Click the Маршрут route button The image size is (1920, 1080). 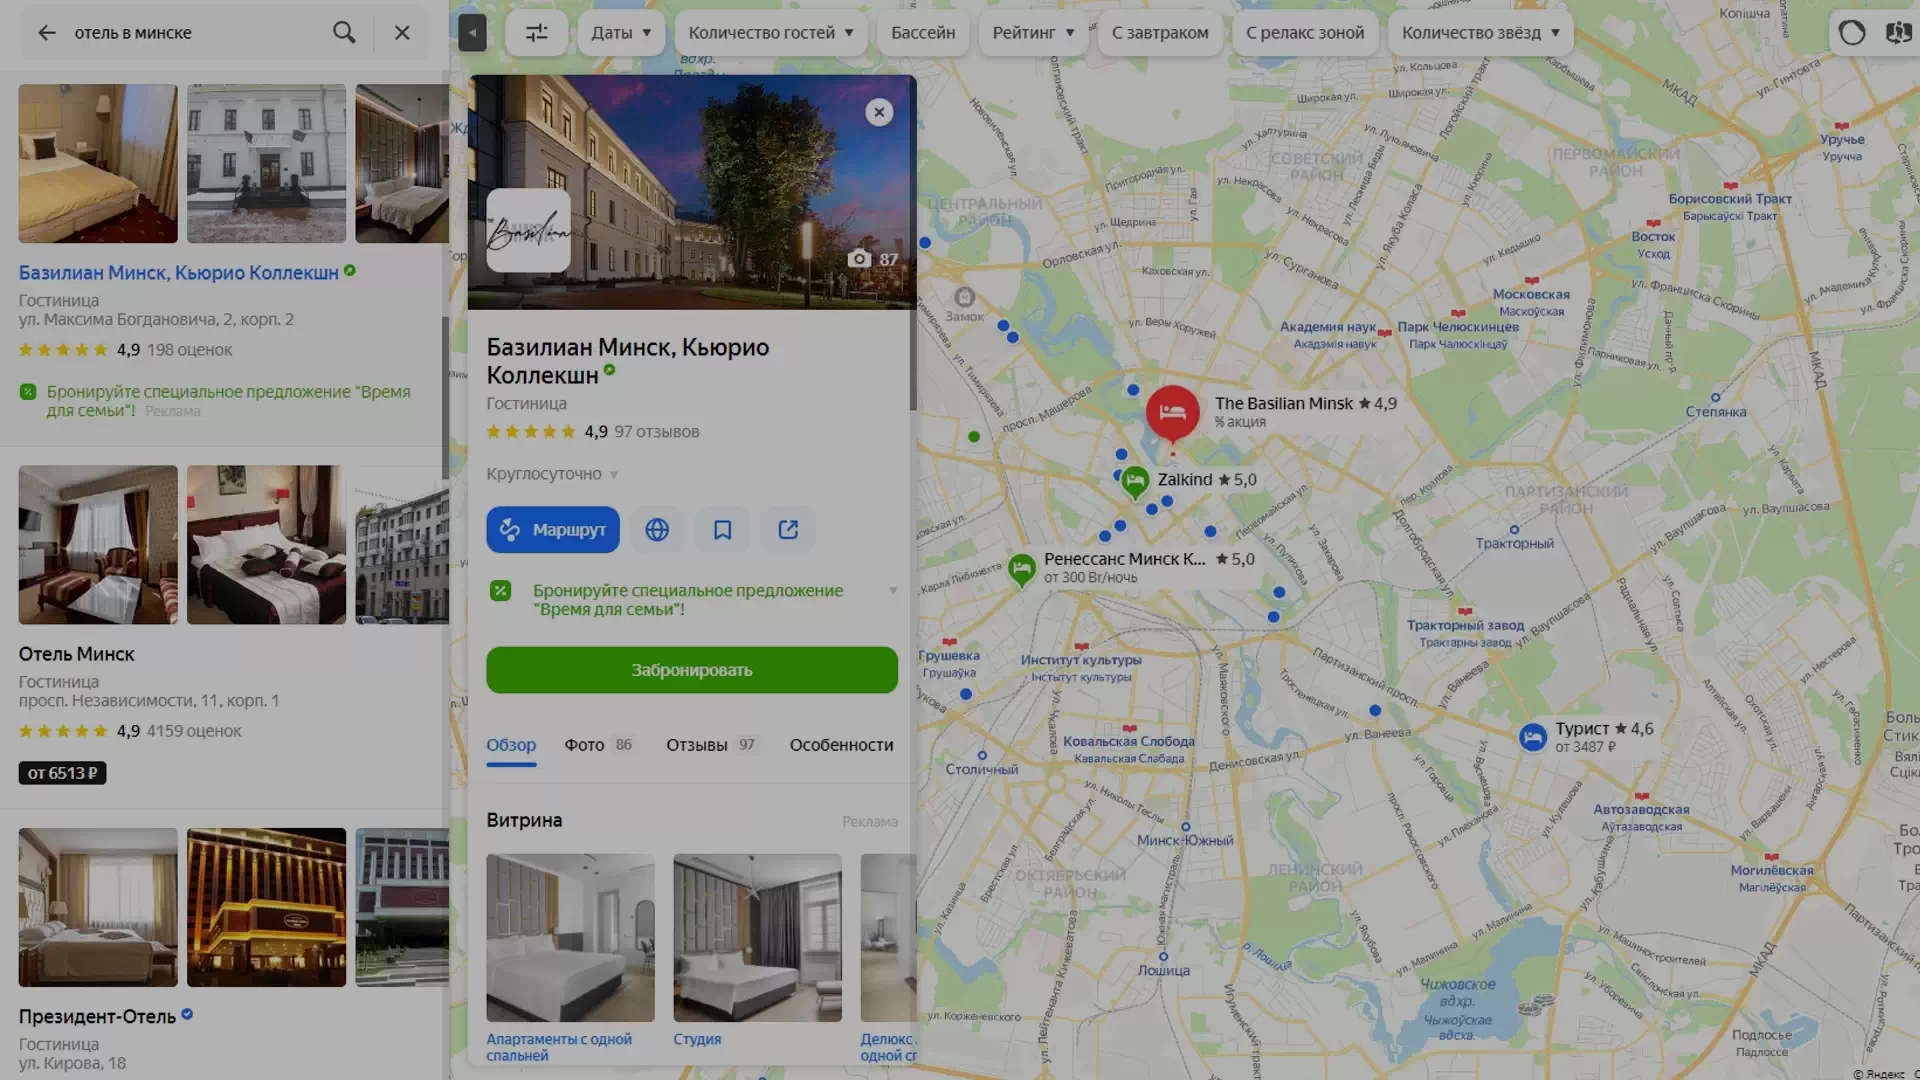553,530
